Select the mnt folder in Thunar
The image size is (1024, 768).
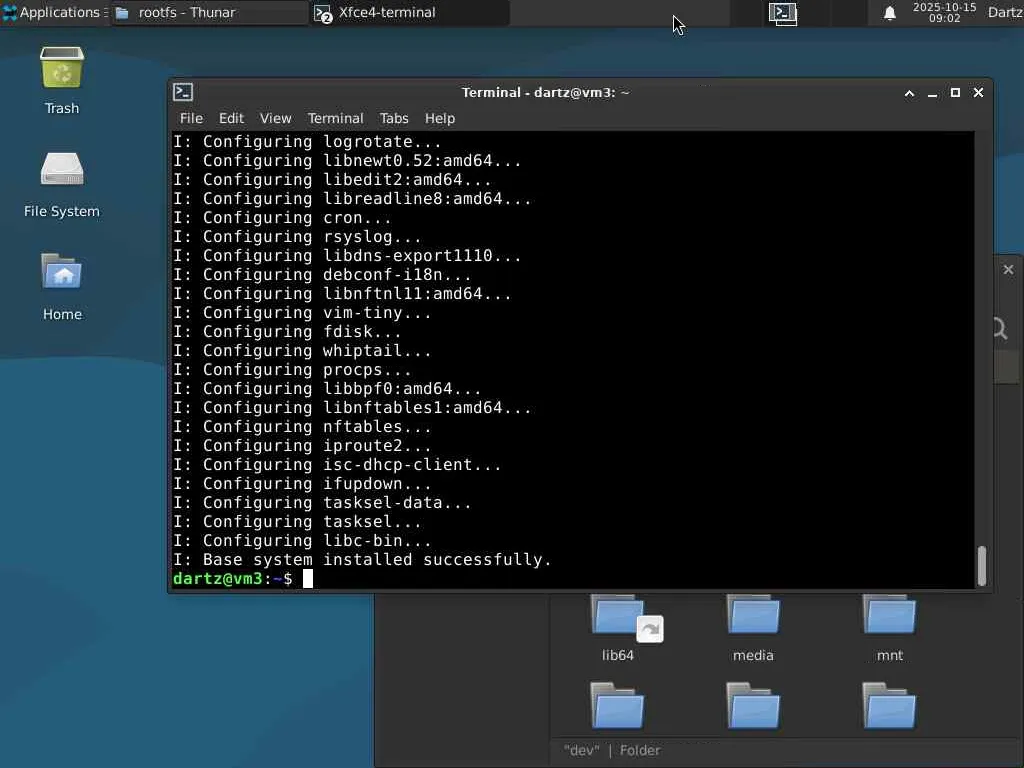pos(889,628)
